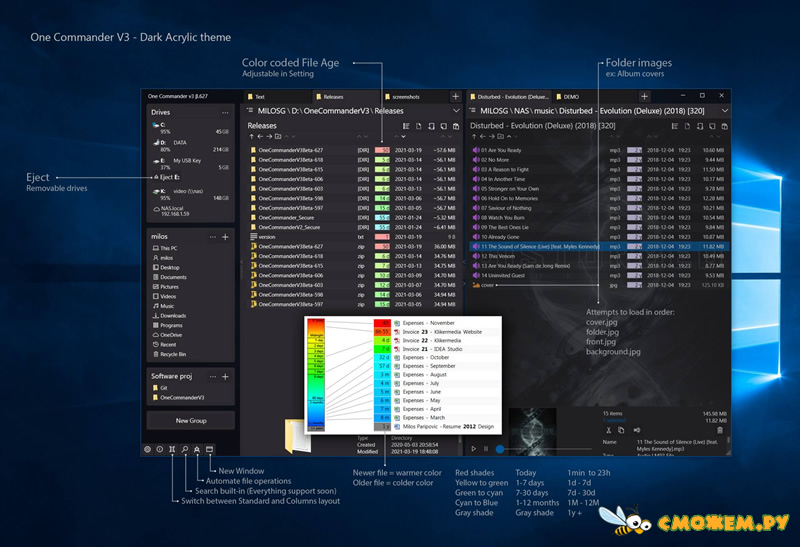The height and width of the screenshot is (547, 800).
Task: Expand path dropdown chevron for Disturbed path
Action: (724, 111)
